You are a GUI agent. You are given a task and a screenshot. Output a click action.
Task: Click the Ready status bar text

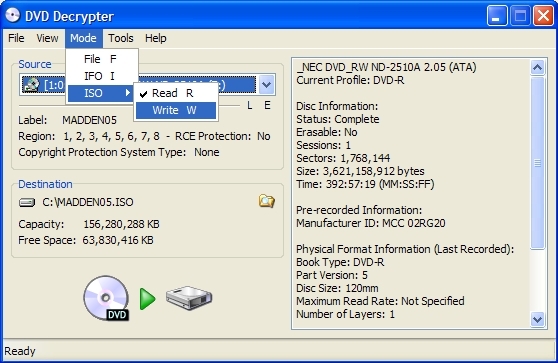(20, 351)
